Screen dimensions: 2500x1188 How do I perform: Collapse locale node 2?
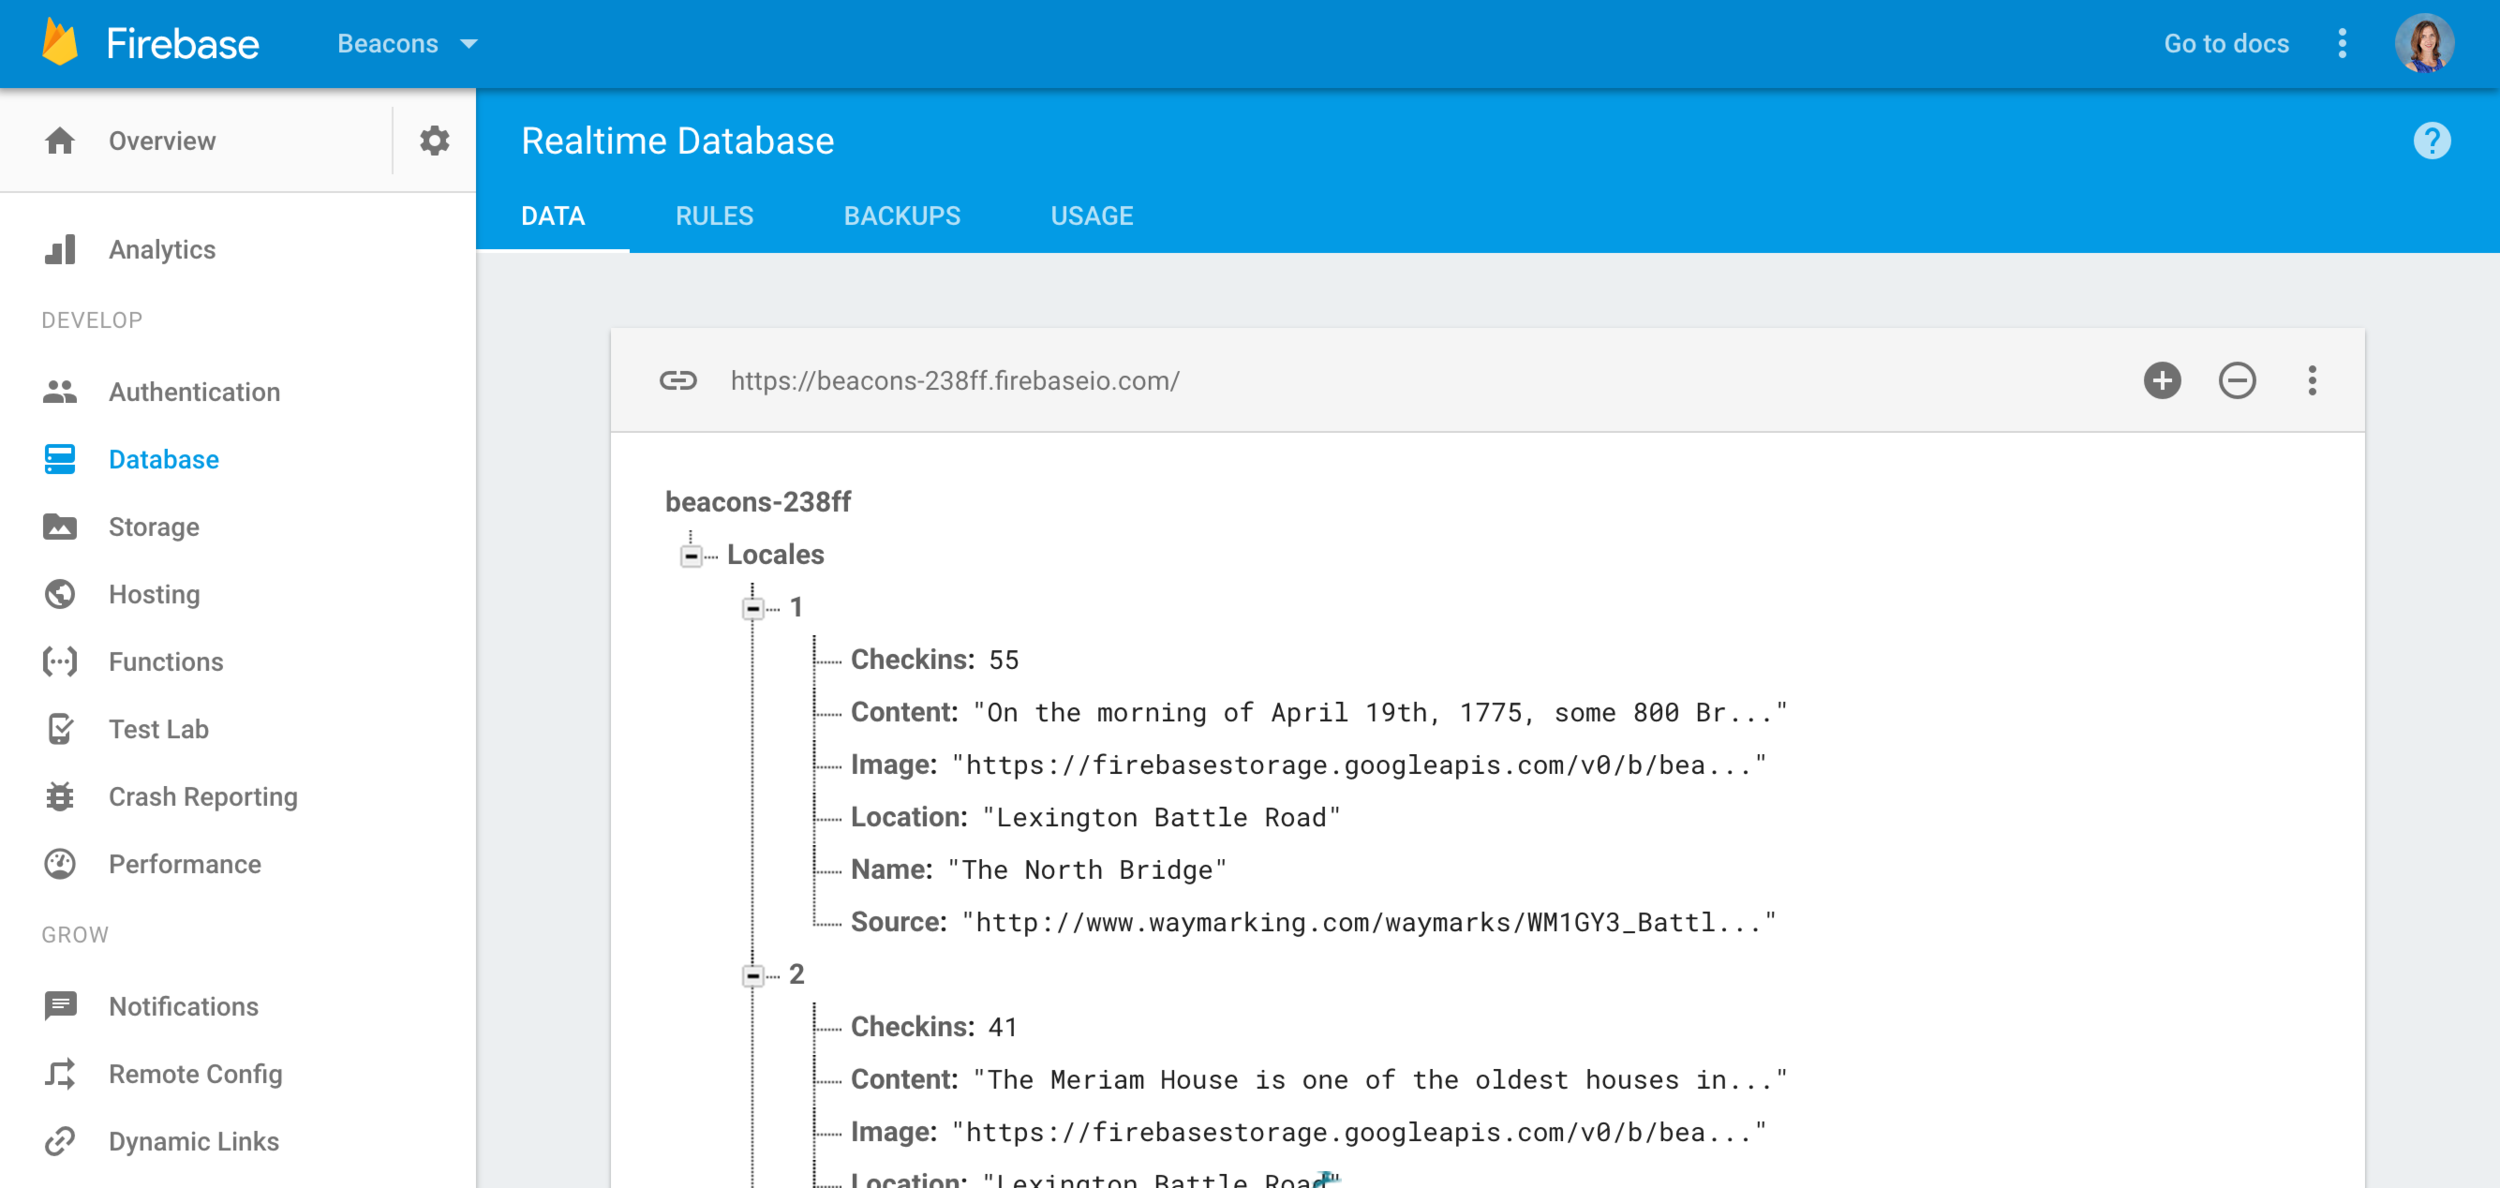753,975
